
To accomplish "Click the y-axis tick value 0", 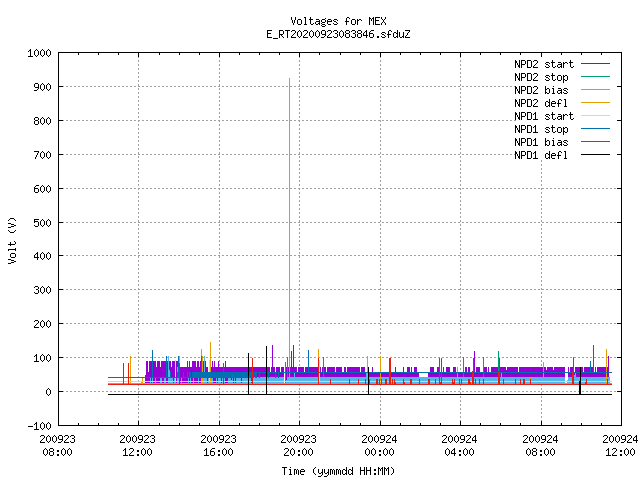I will (x=49, y=392).
